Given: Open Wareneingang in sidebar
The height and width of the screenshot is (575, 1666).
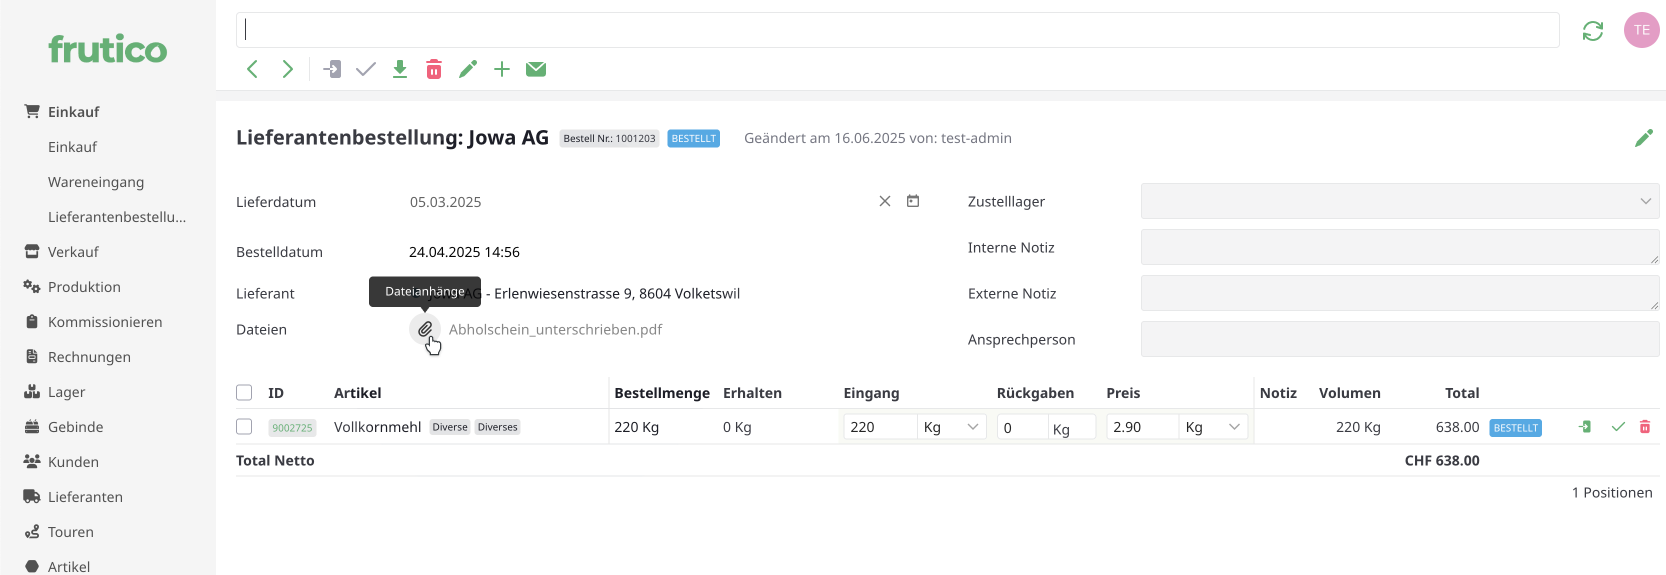Looking at the screenshot, I should tap(96, 182).
